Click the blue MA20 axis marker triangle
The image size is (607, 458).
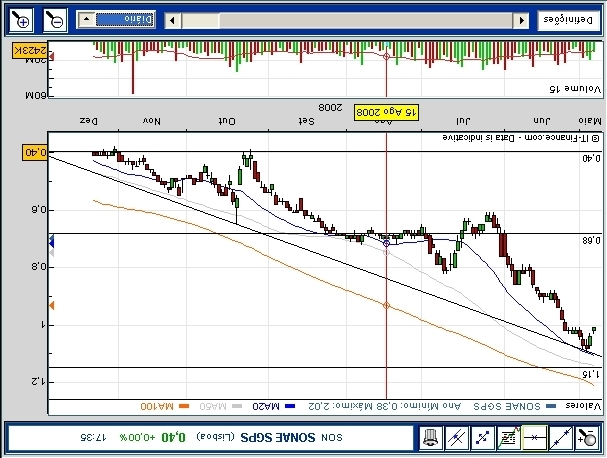tap(51, 243)
